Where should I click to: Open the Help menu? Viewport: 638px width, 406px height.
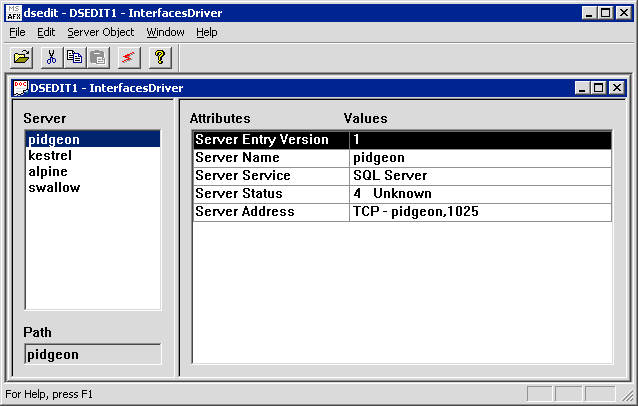point(207,32)
